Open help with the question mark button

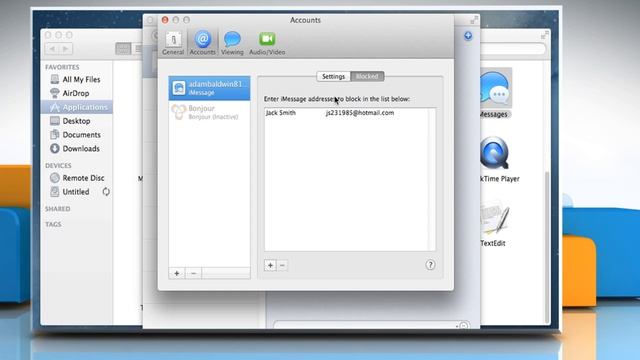(430, 265)
